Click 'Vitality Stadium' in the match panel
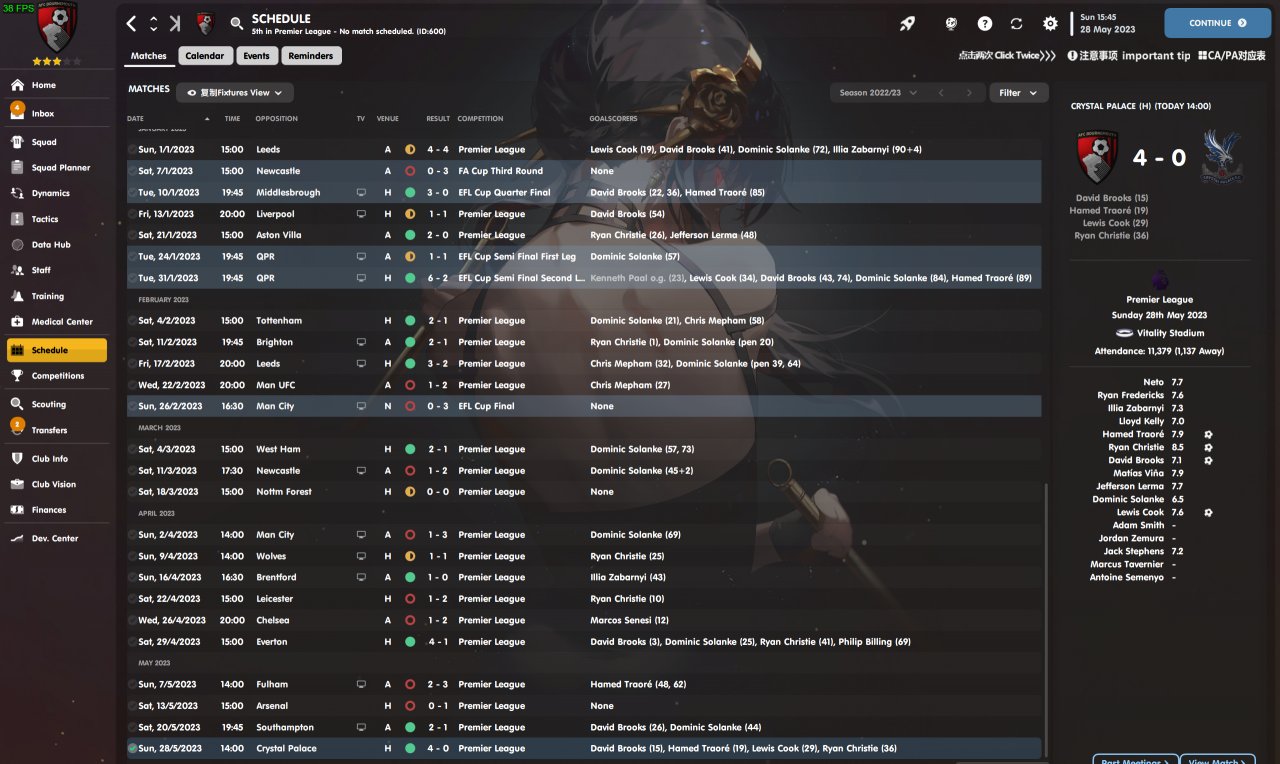This screenshot has width=1280, height=764. tap(1170, 333)
